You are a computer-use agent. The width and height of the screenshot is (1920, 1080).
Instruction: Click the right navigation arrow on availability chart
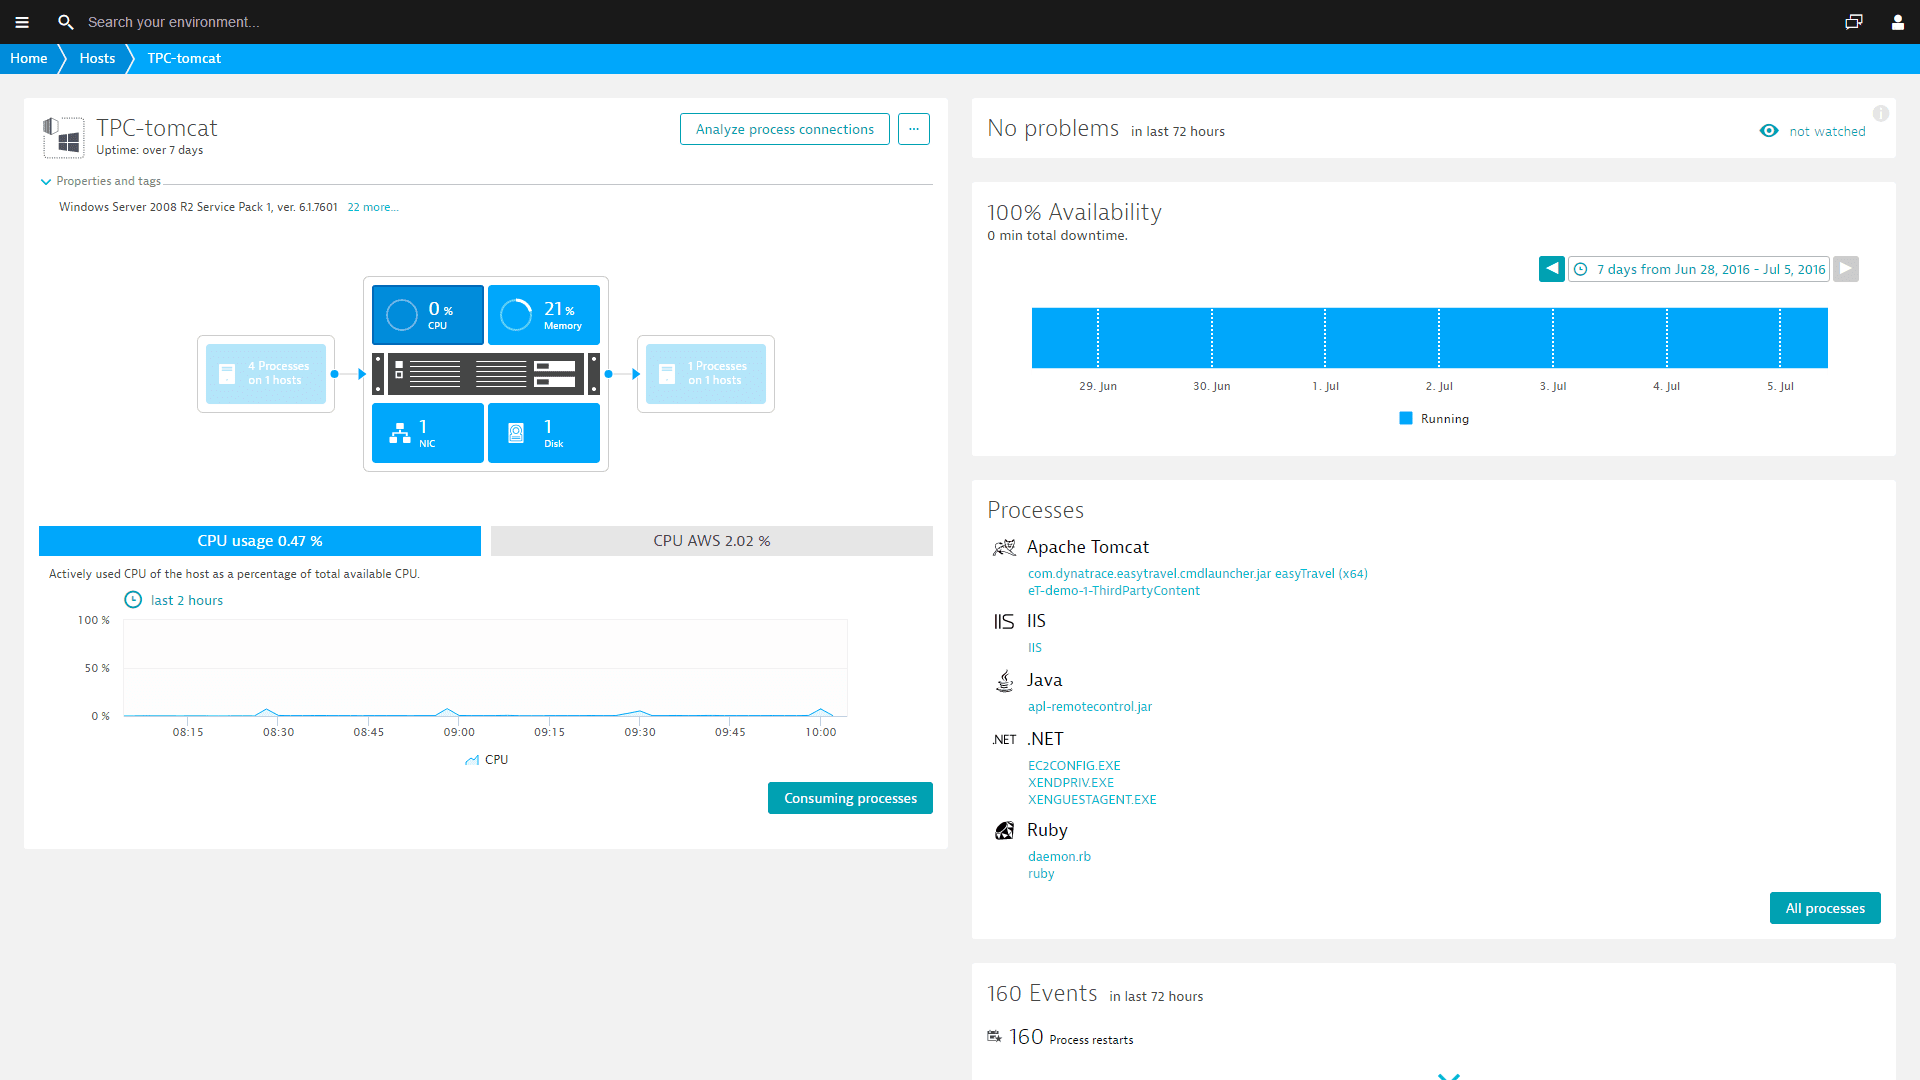click(1845, 269)
